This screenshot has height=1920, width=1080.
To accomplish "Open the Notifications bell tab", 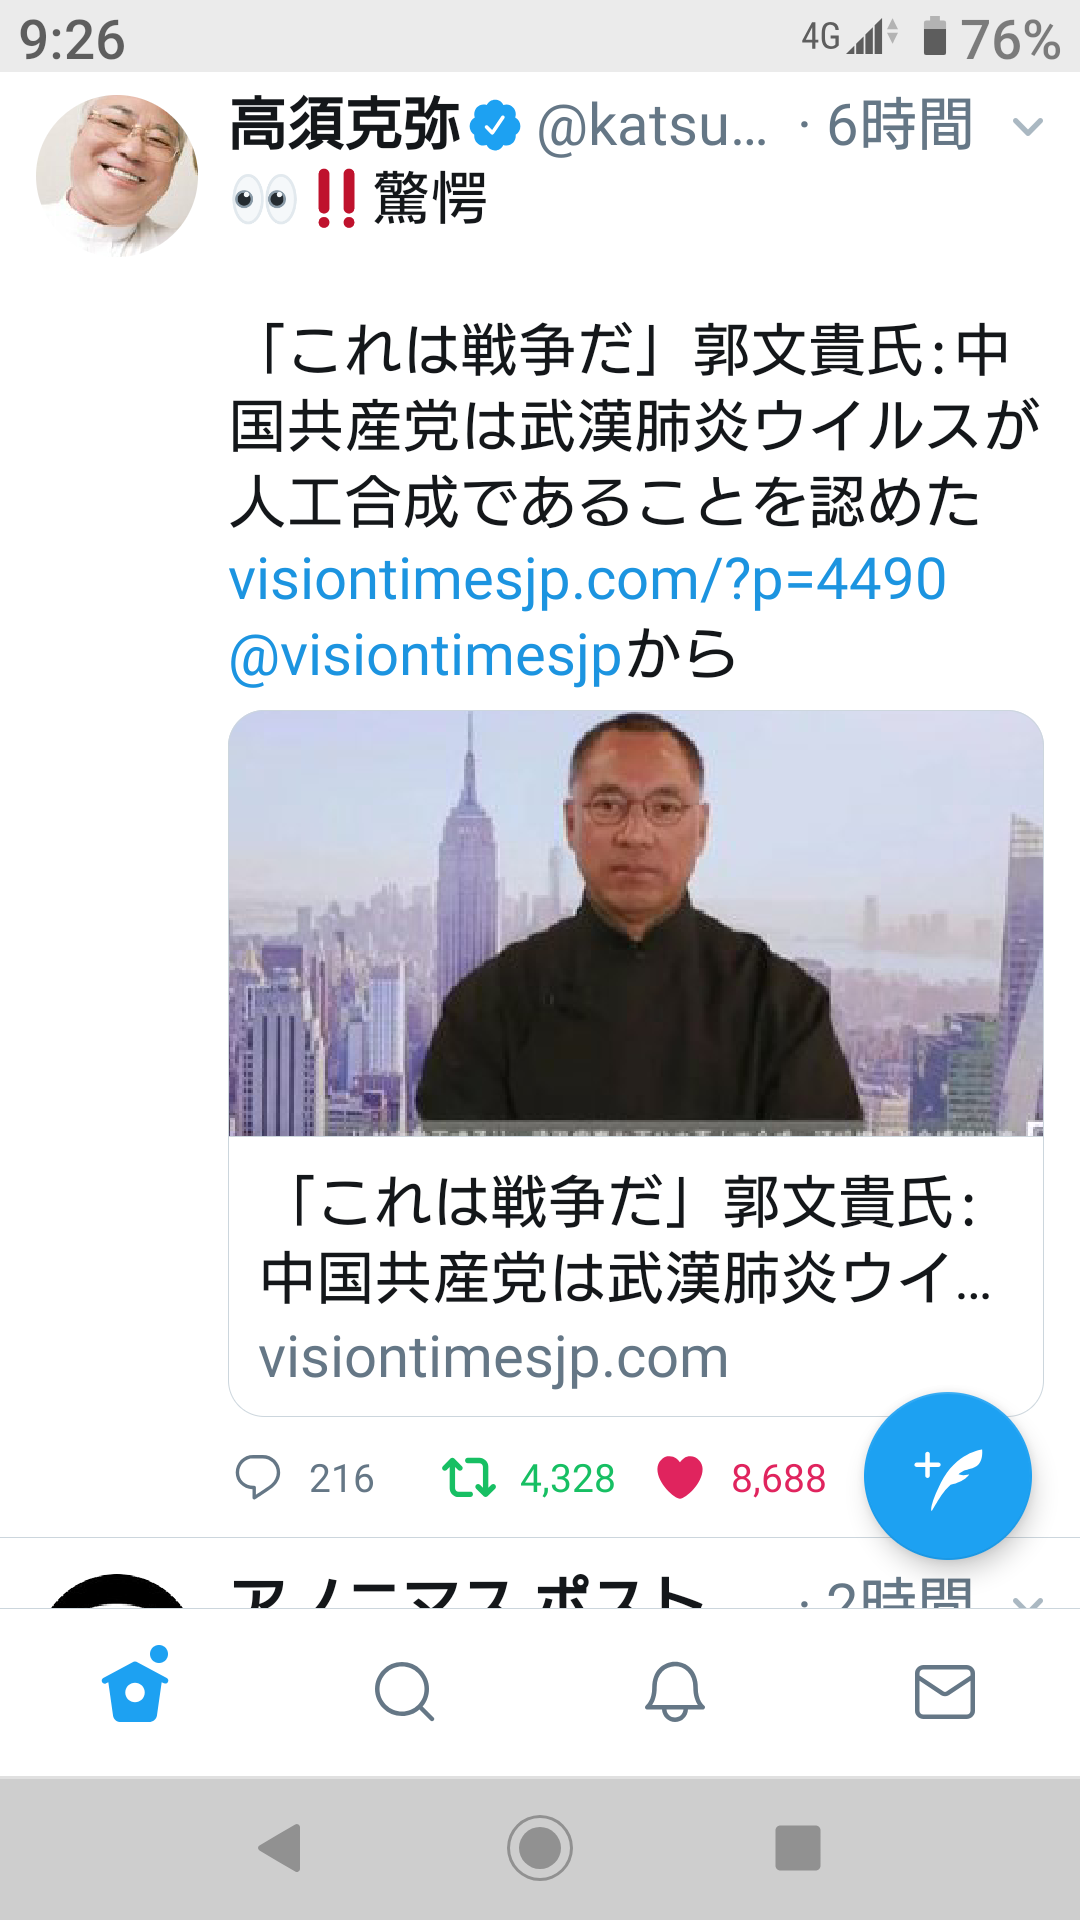I will point(675,1691).
